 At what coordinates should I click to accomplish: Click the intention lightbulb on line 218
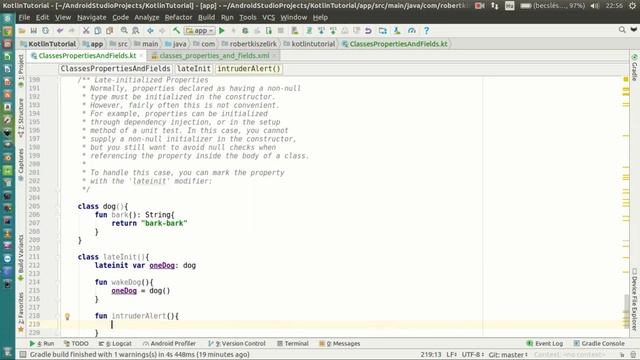coord(67,316)
